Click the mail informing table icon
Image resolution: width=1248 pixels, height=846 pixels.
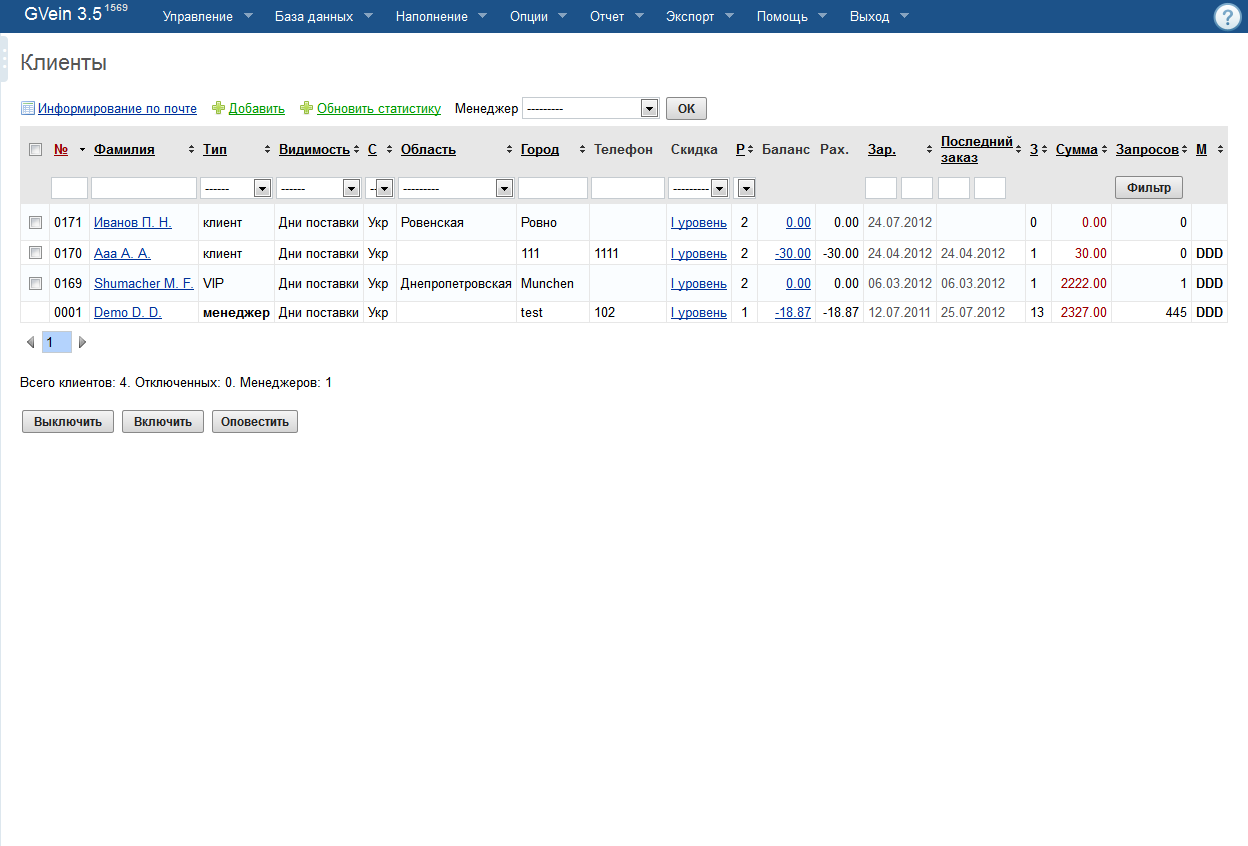28,108
